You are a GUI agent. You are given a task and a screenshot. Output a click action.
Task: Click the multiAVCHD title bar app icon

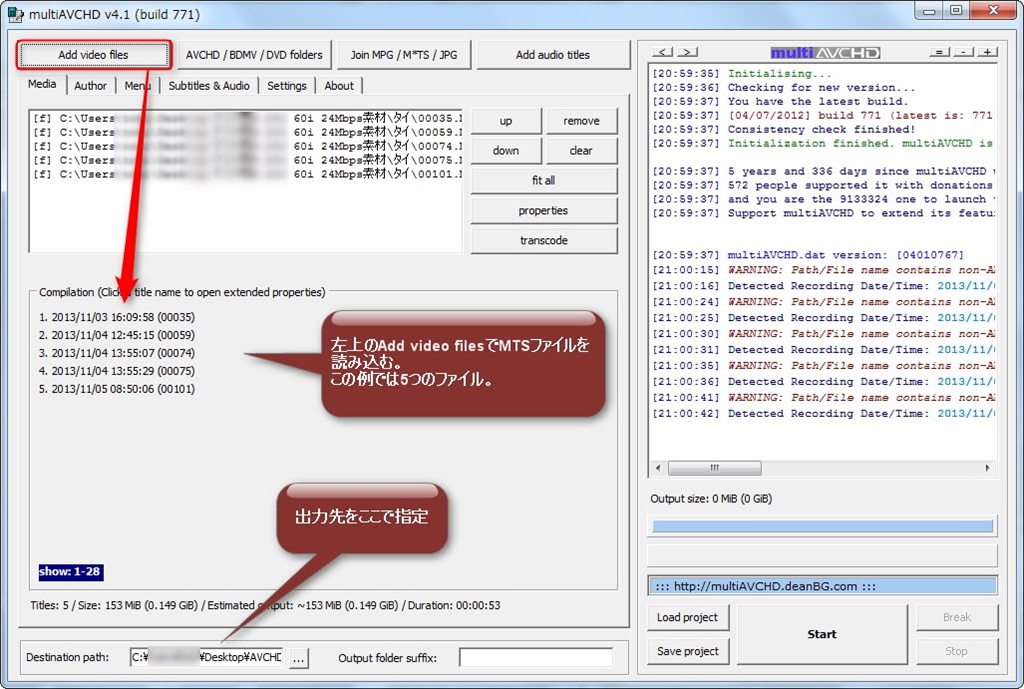[x=15, y=14]
